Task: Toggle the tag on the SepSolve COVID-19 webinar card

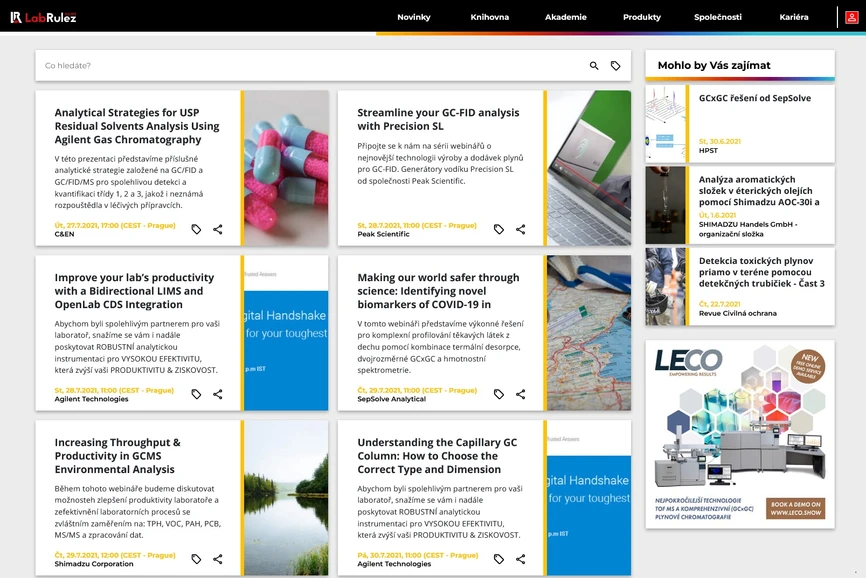Action: tap(498, 394)
